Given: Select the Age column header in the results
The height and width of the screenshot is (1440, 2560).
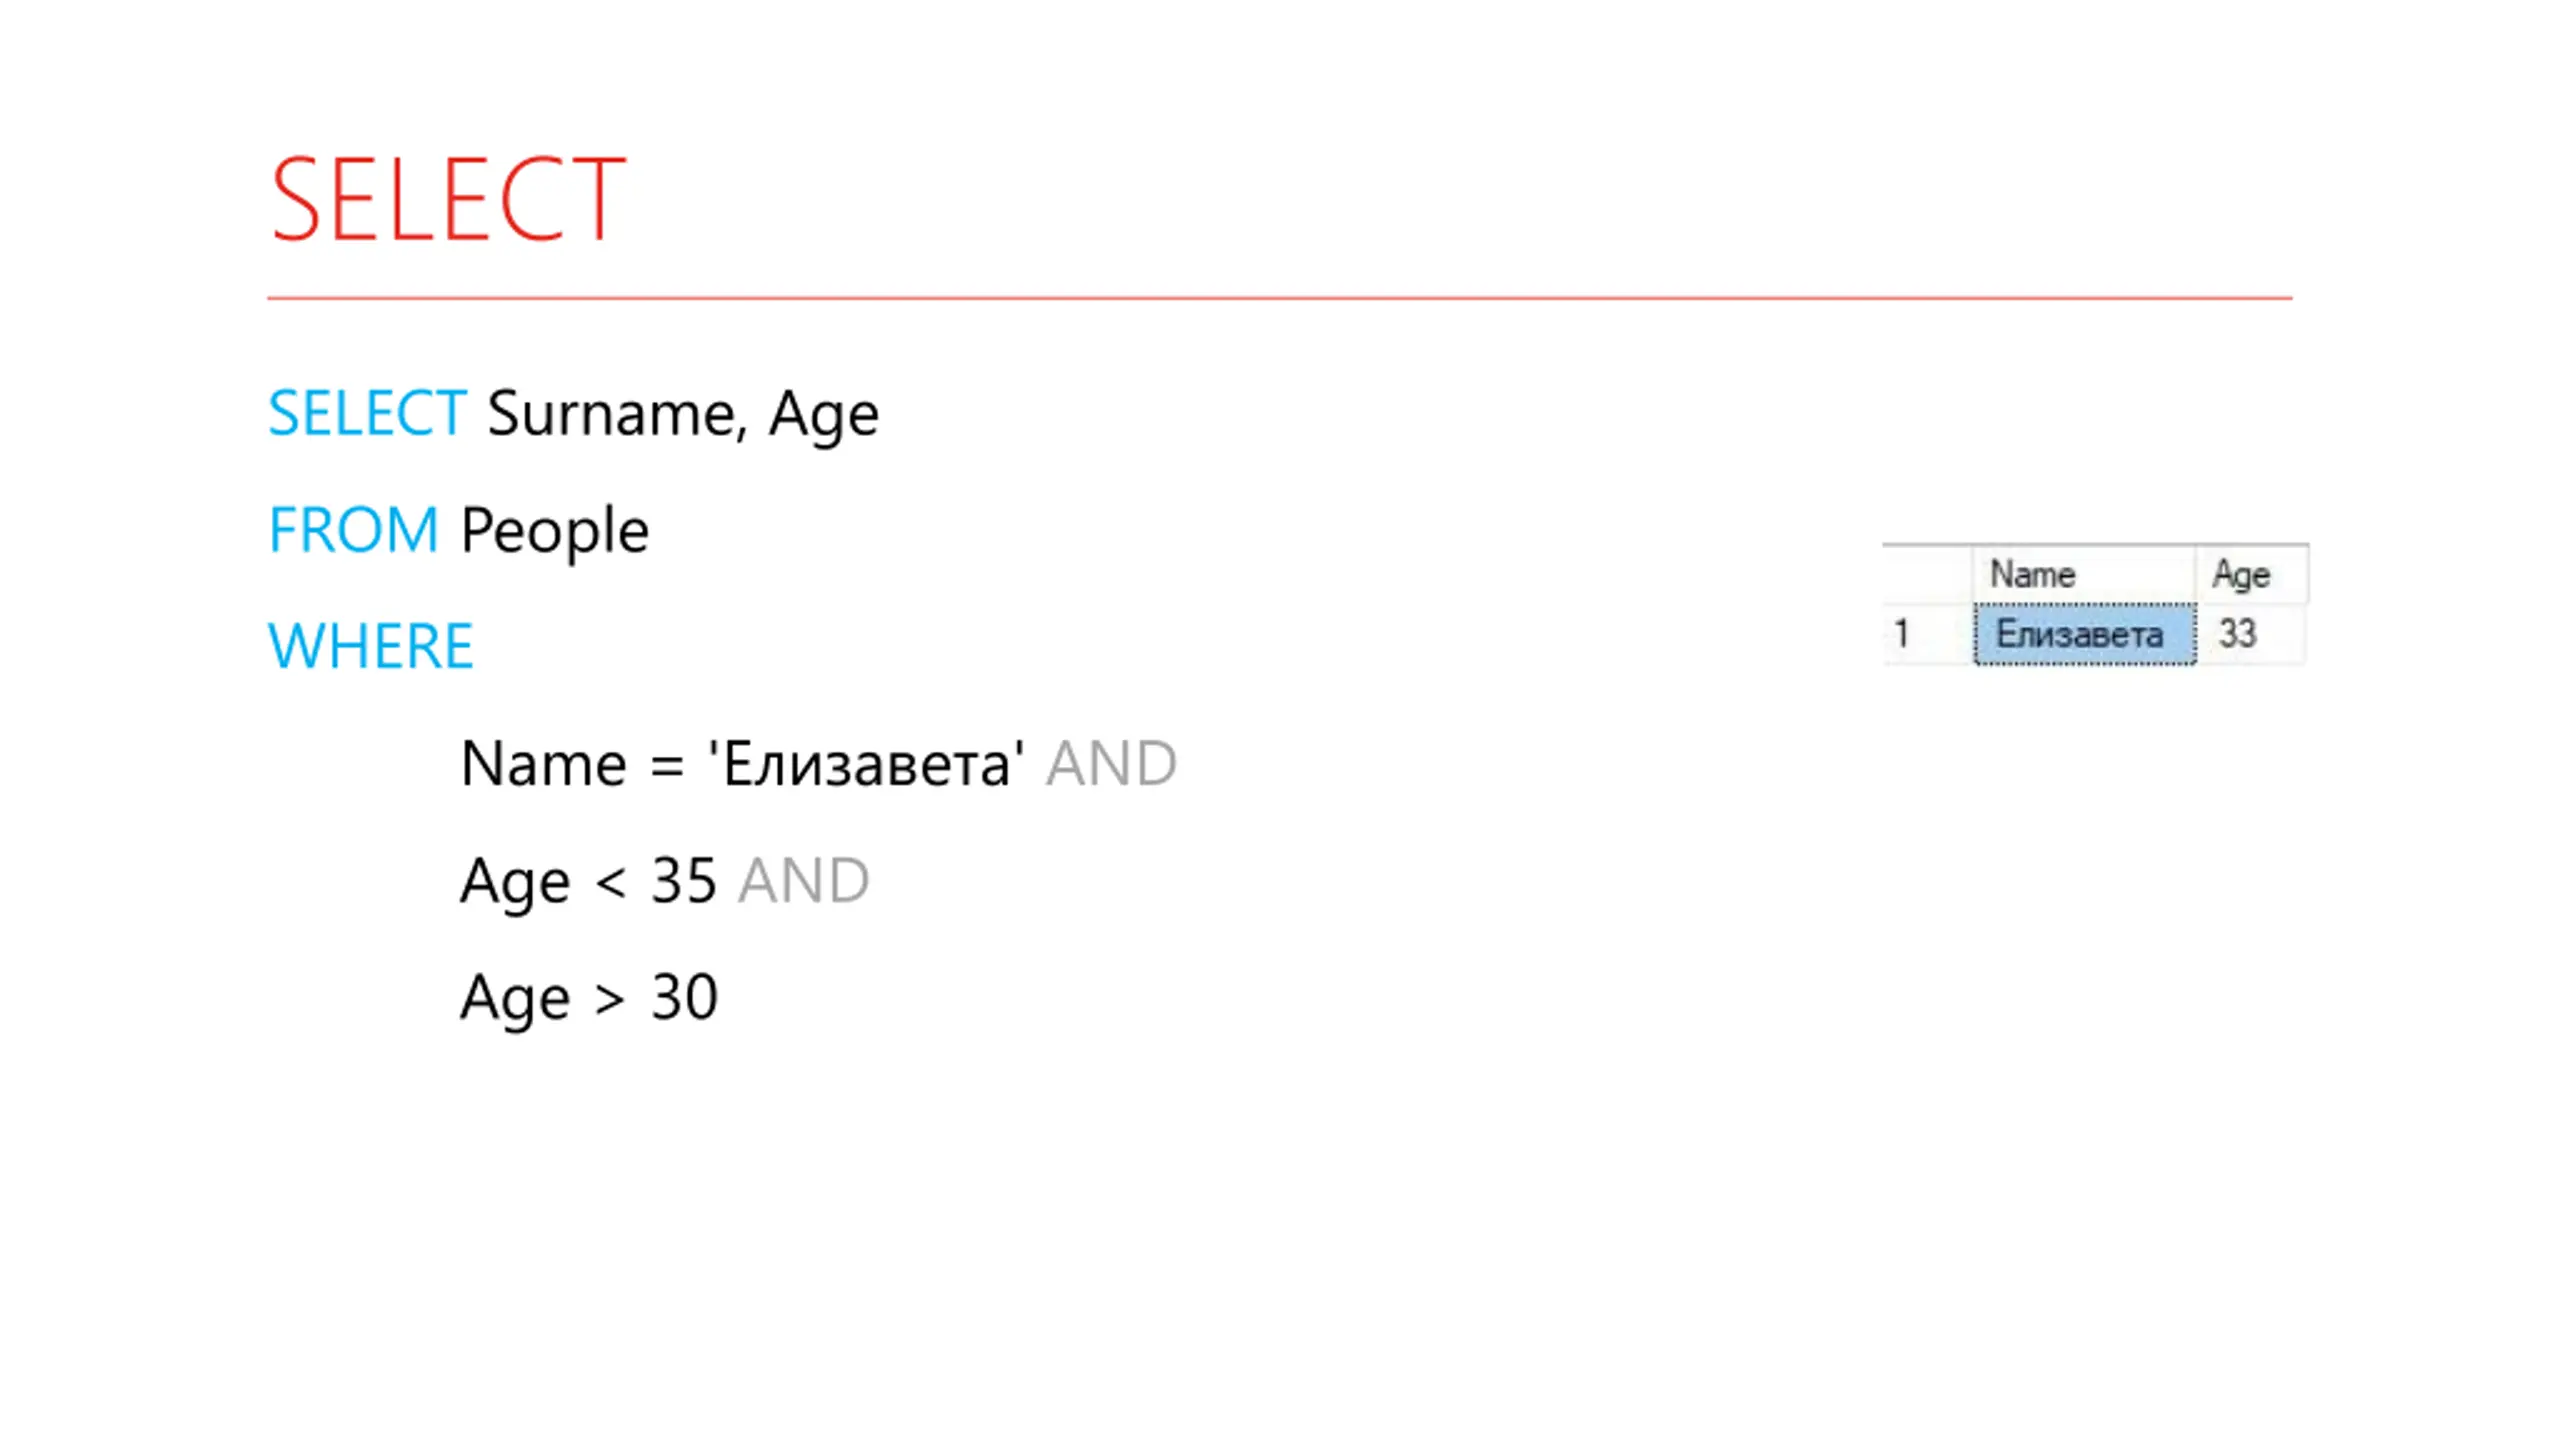Looking at the screenshot, I should [x=2252, y=574].
